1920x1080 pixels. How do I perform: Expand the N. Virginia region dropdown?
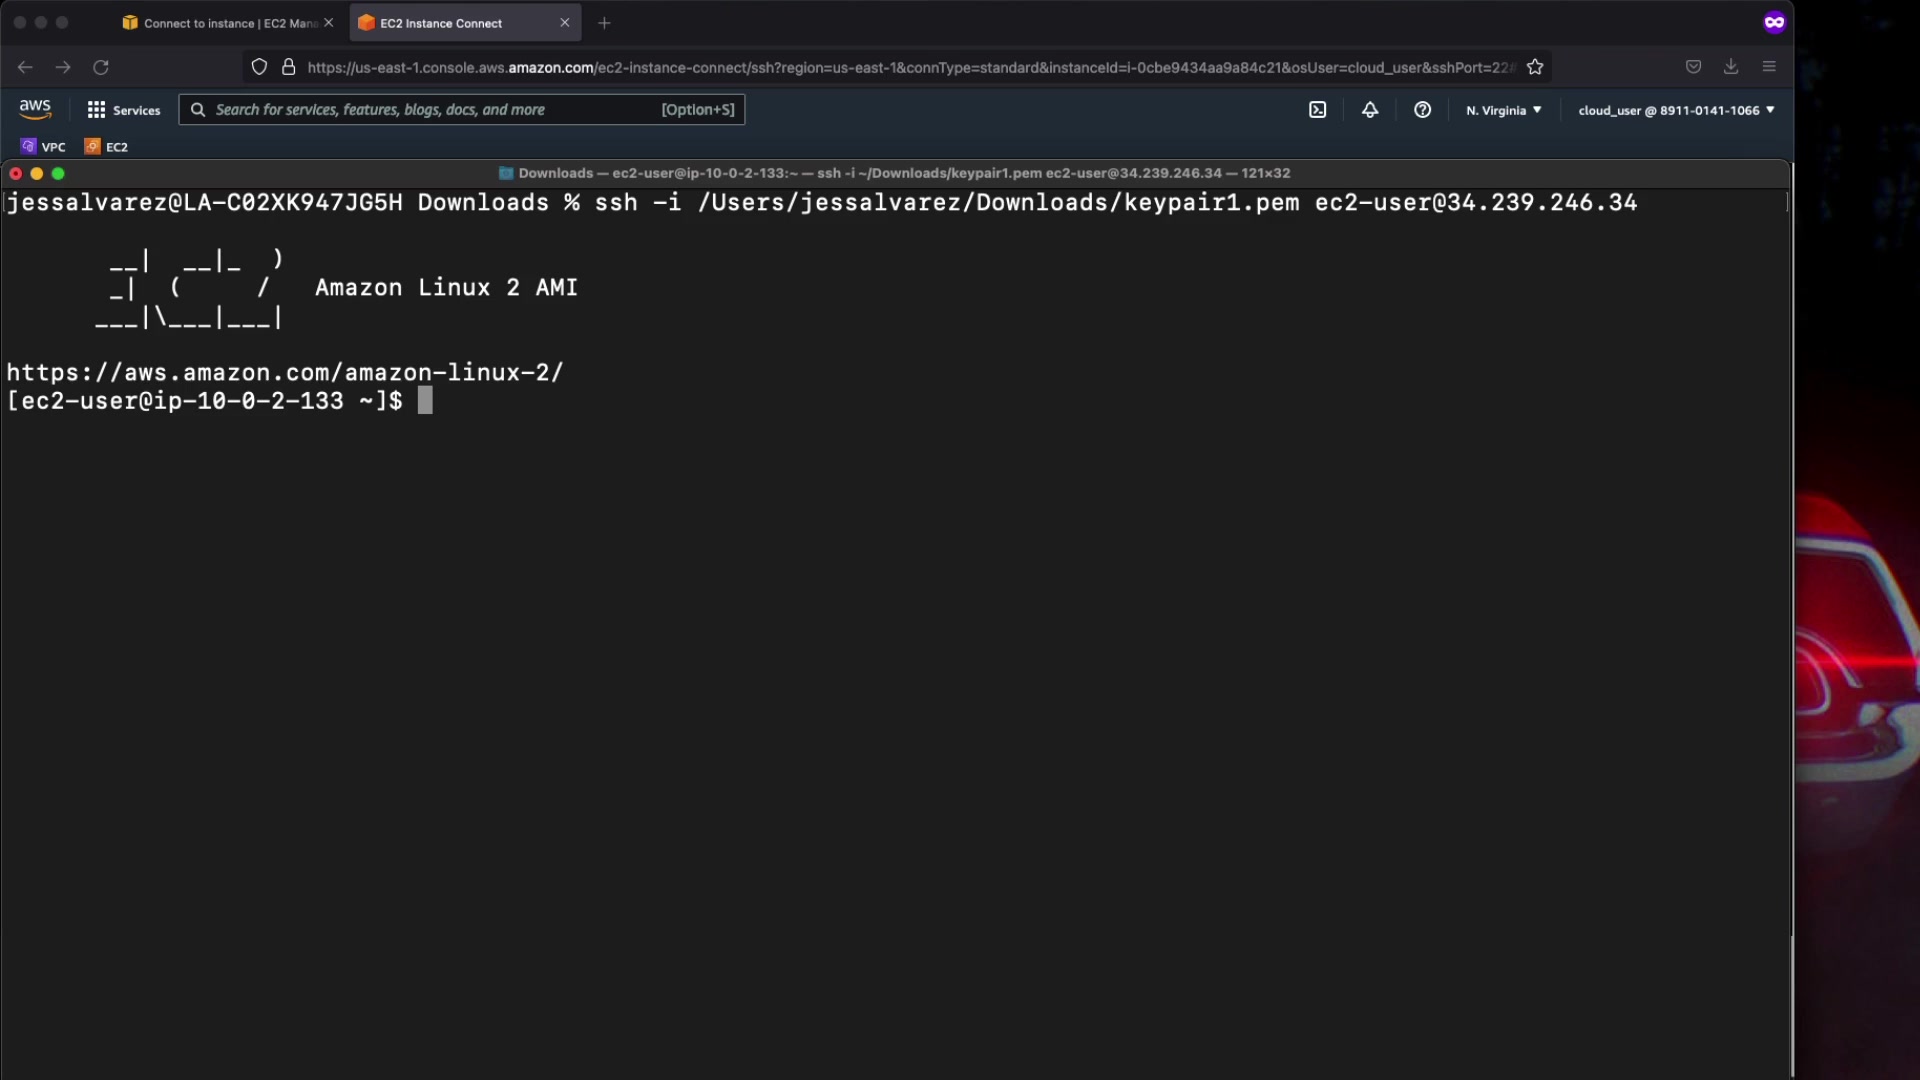pos(1503,110)
